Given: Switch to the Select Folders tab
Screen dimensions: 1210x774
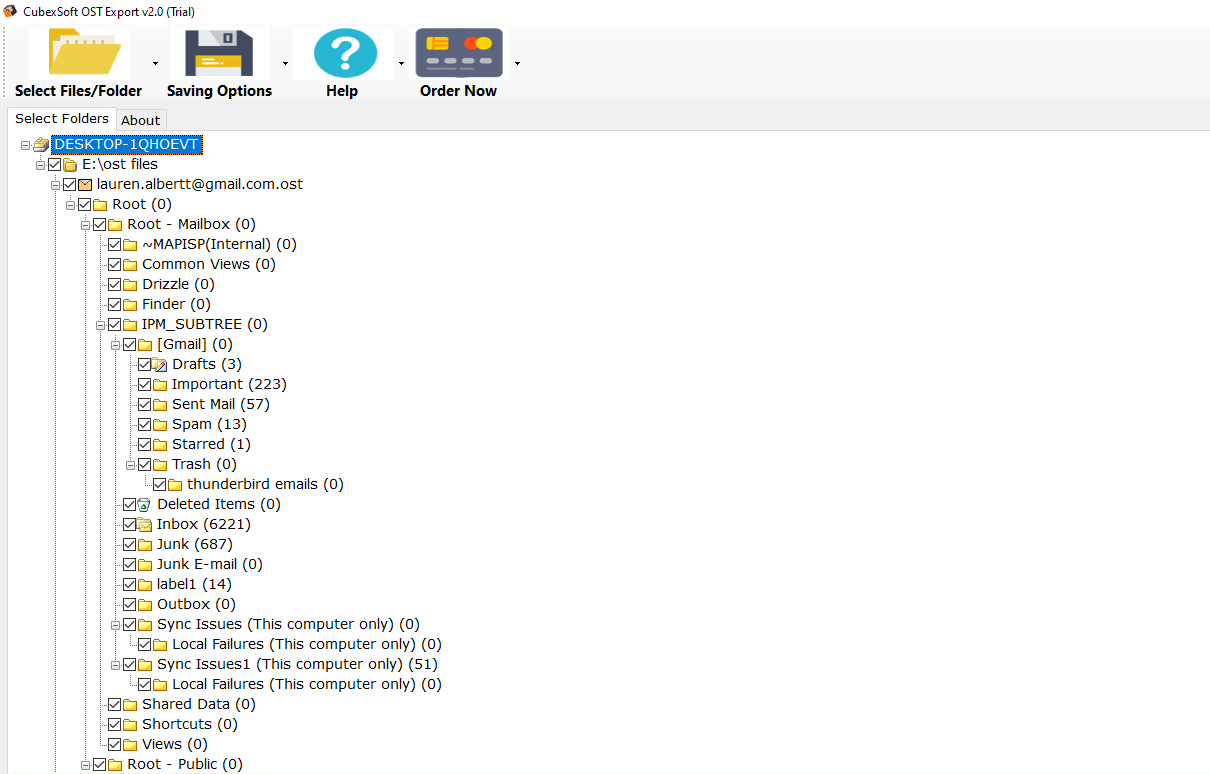Looking at the screenshot, I should coord(62,118).
